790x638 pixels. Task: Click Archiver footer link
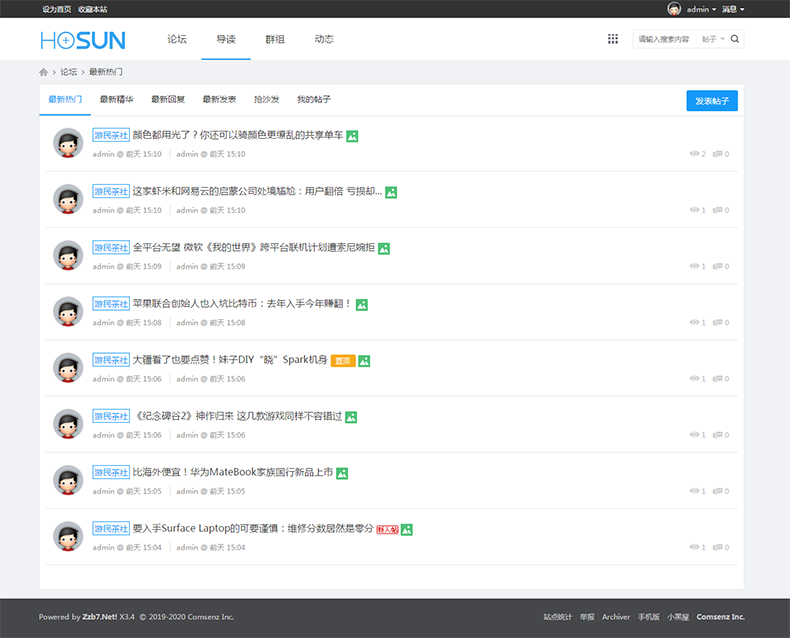coord(616,617)
